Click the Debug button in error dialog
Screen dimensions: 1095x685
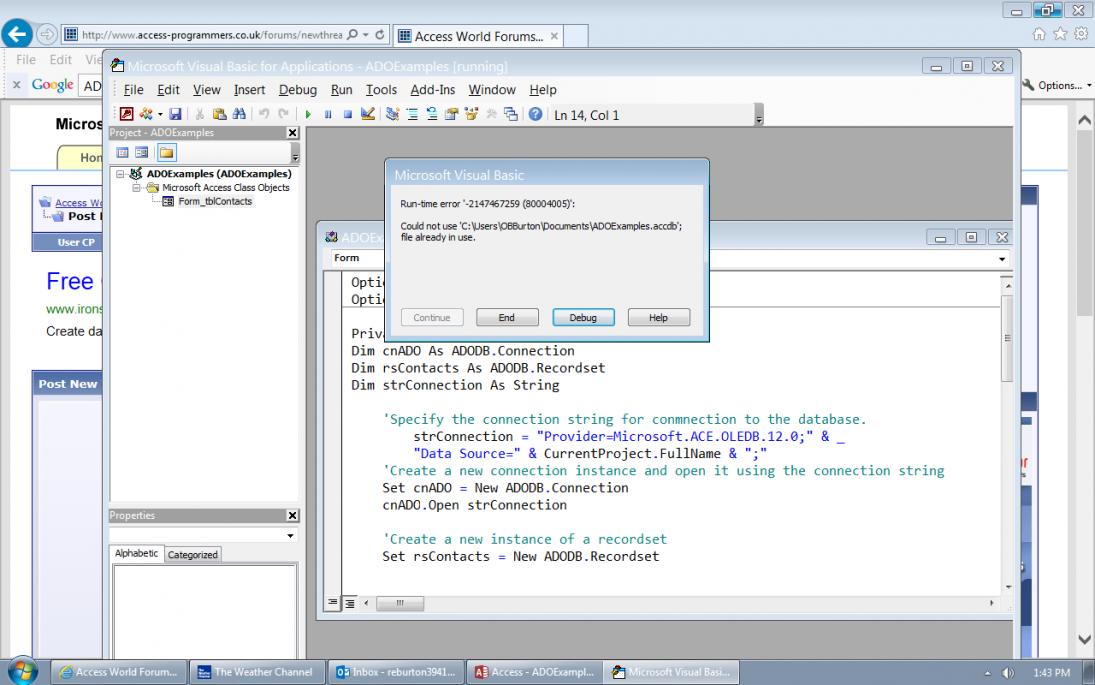583,318
